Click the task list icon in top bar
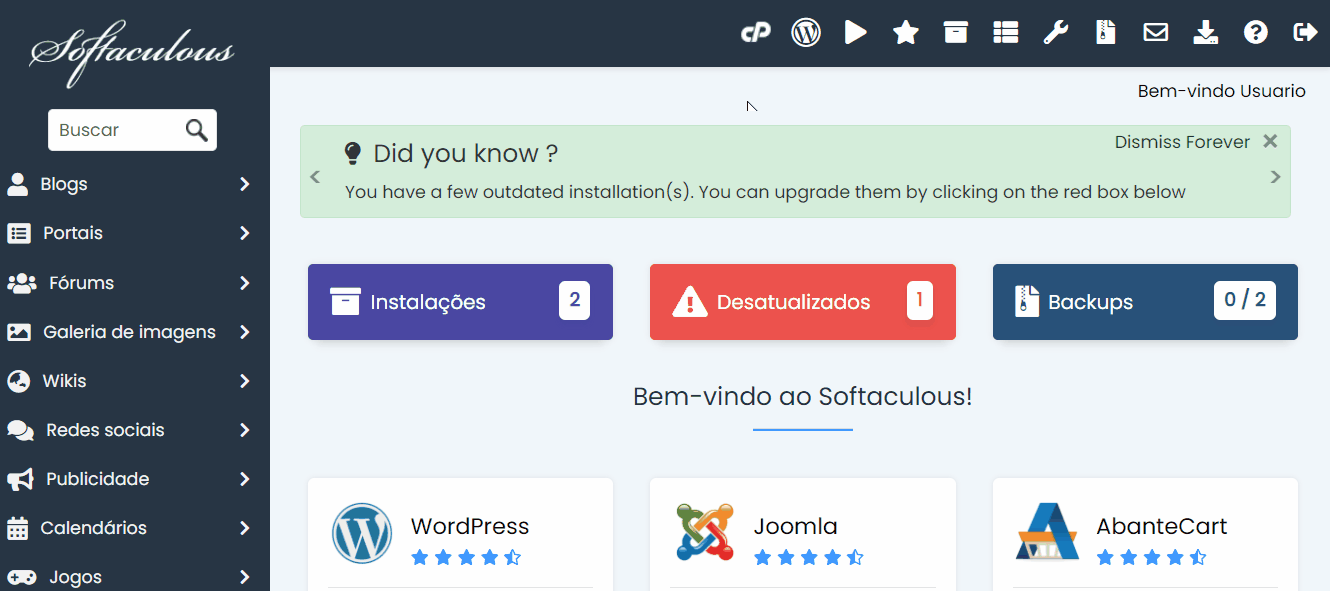The width and height of the screenshot is (1330, 591). click(1006, 33)
